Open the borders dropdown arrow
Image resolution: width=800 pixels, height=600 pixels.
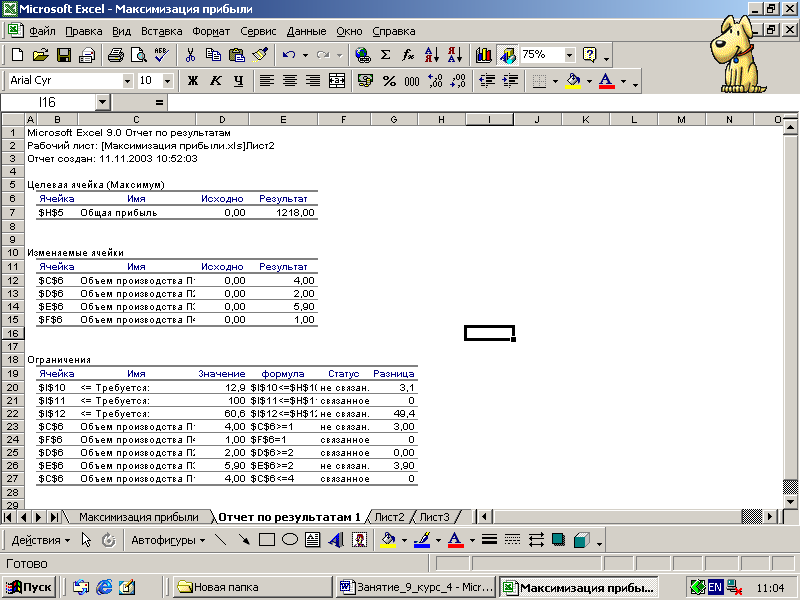coord(555,81)
